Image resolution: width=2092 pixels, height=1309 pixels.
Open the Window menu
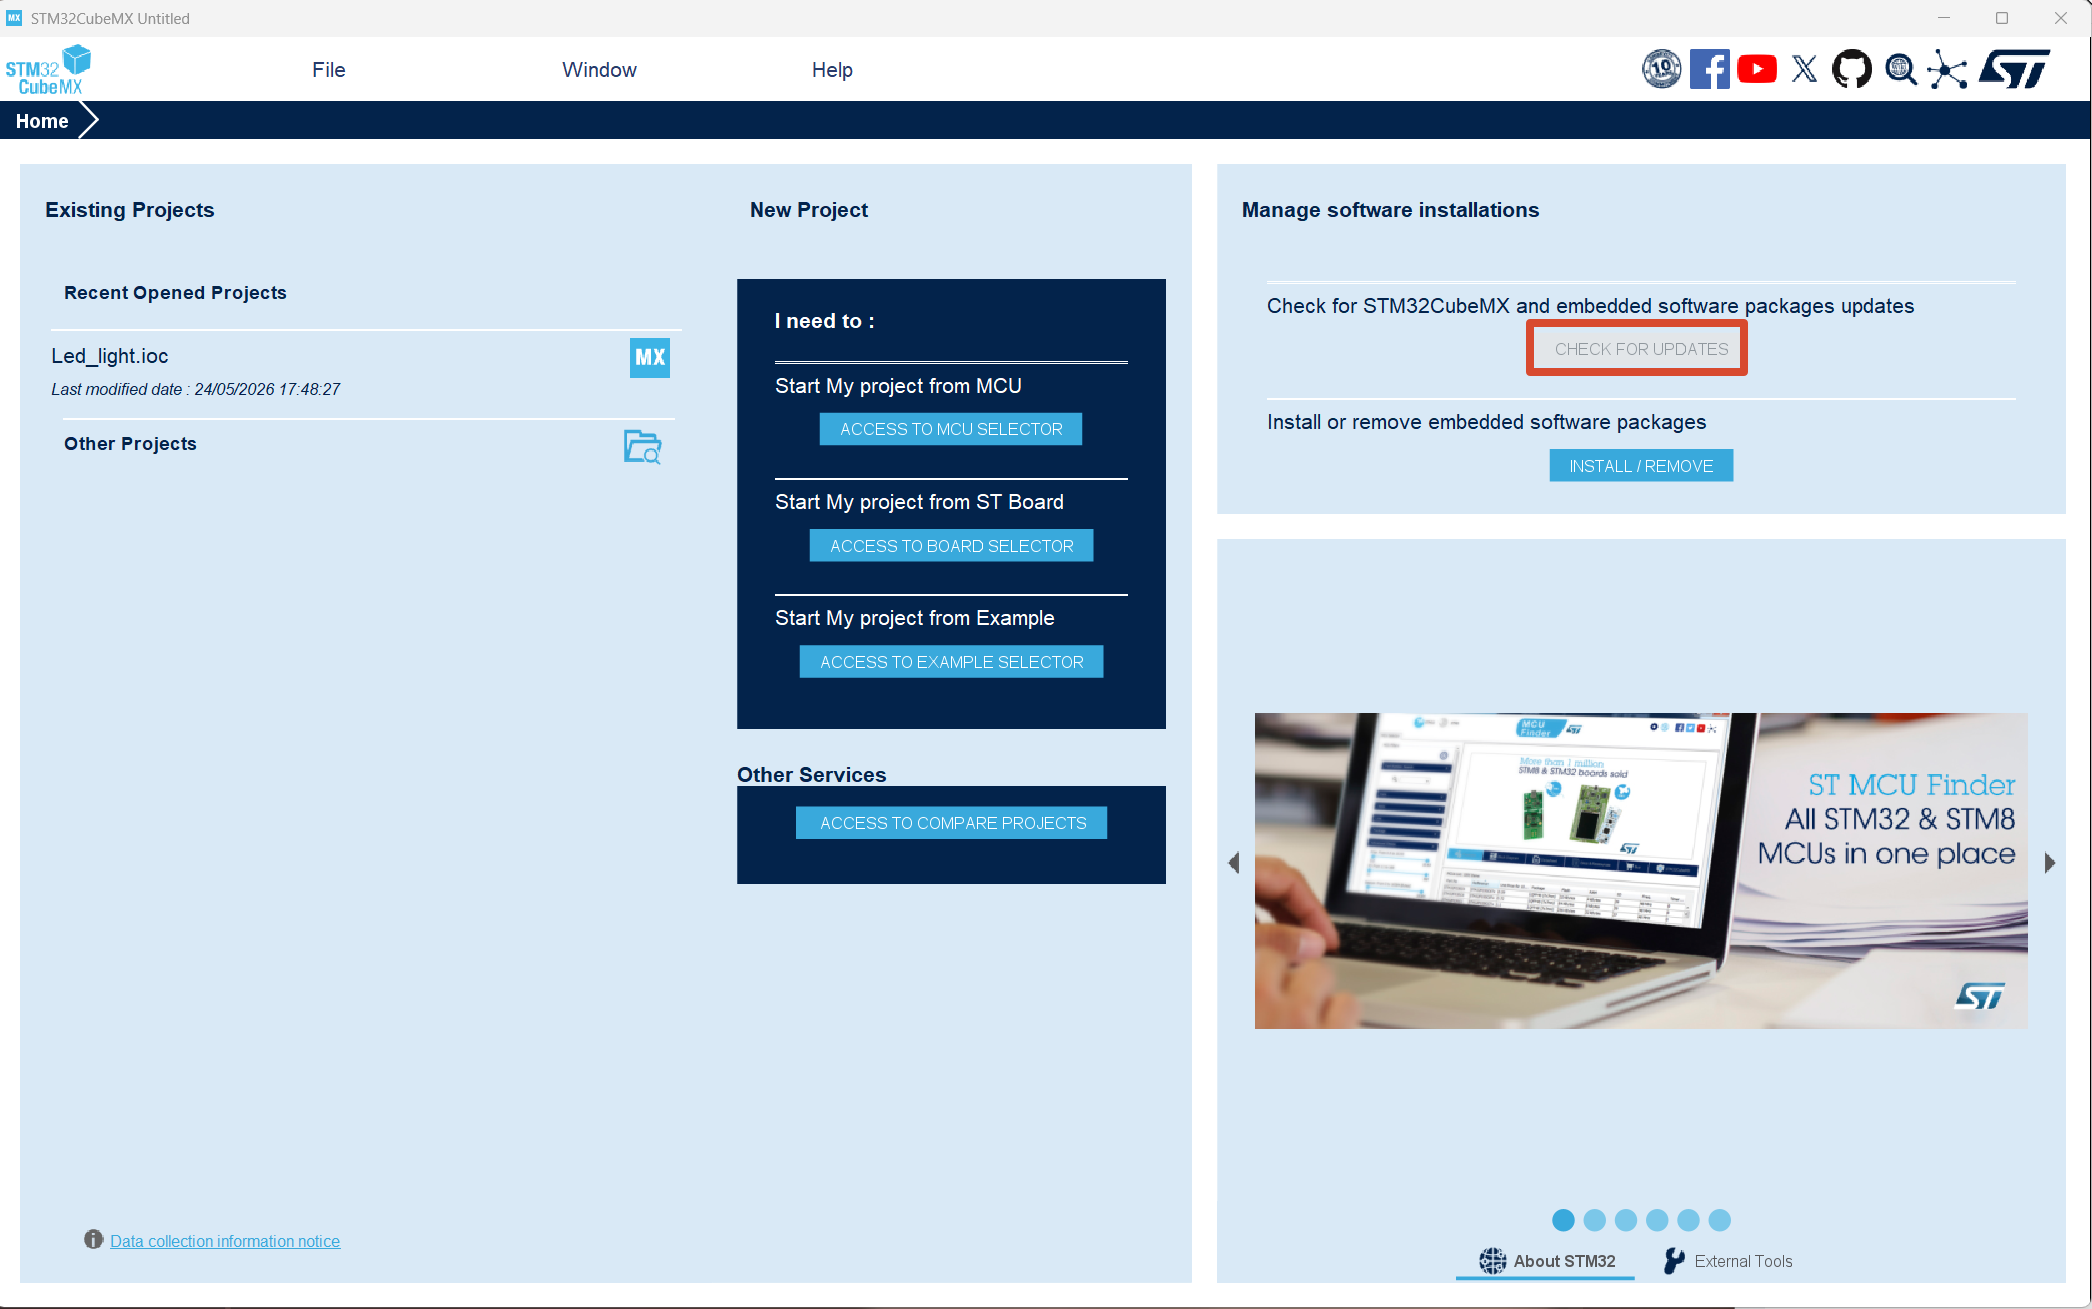coord(599,70)
